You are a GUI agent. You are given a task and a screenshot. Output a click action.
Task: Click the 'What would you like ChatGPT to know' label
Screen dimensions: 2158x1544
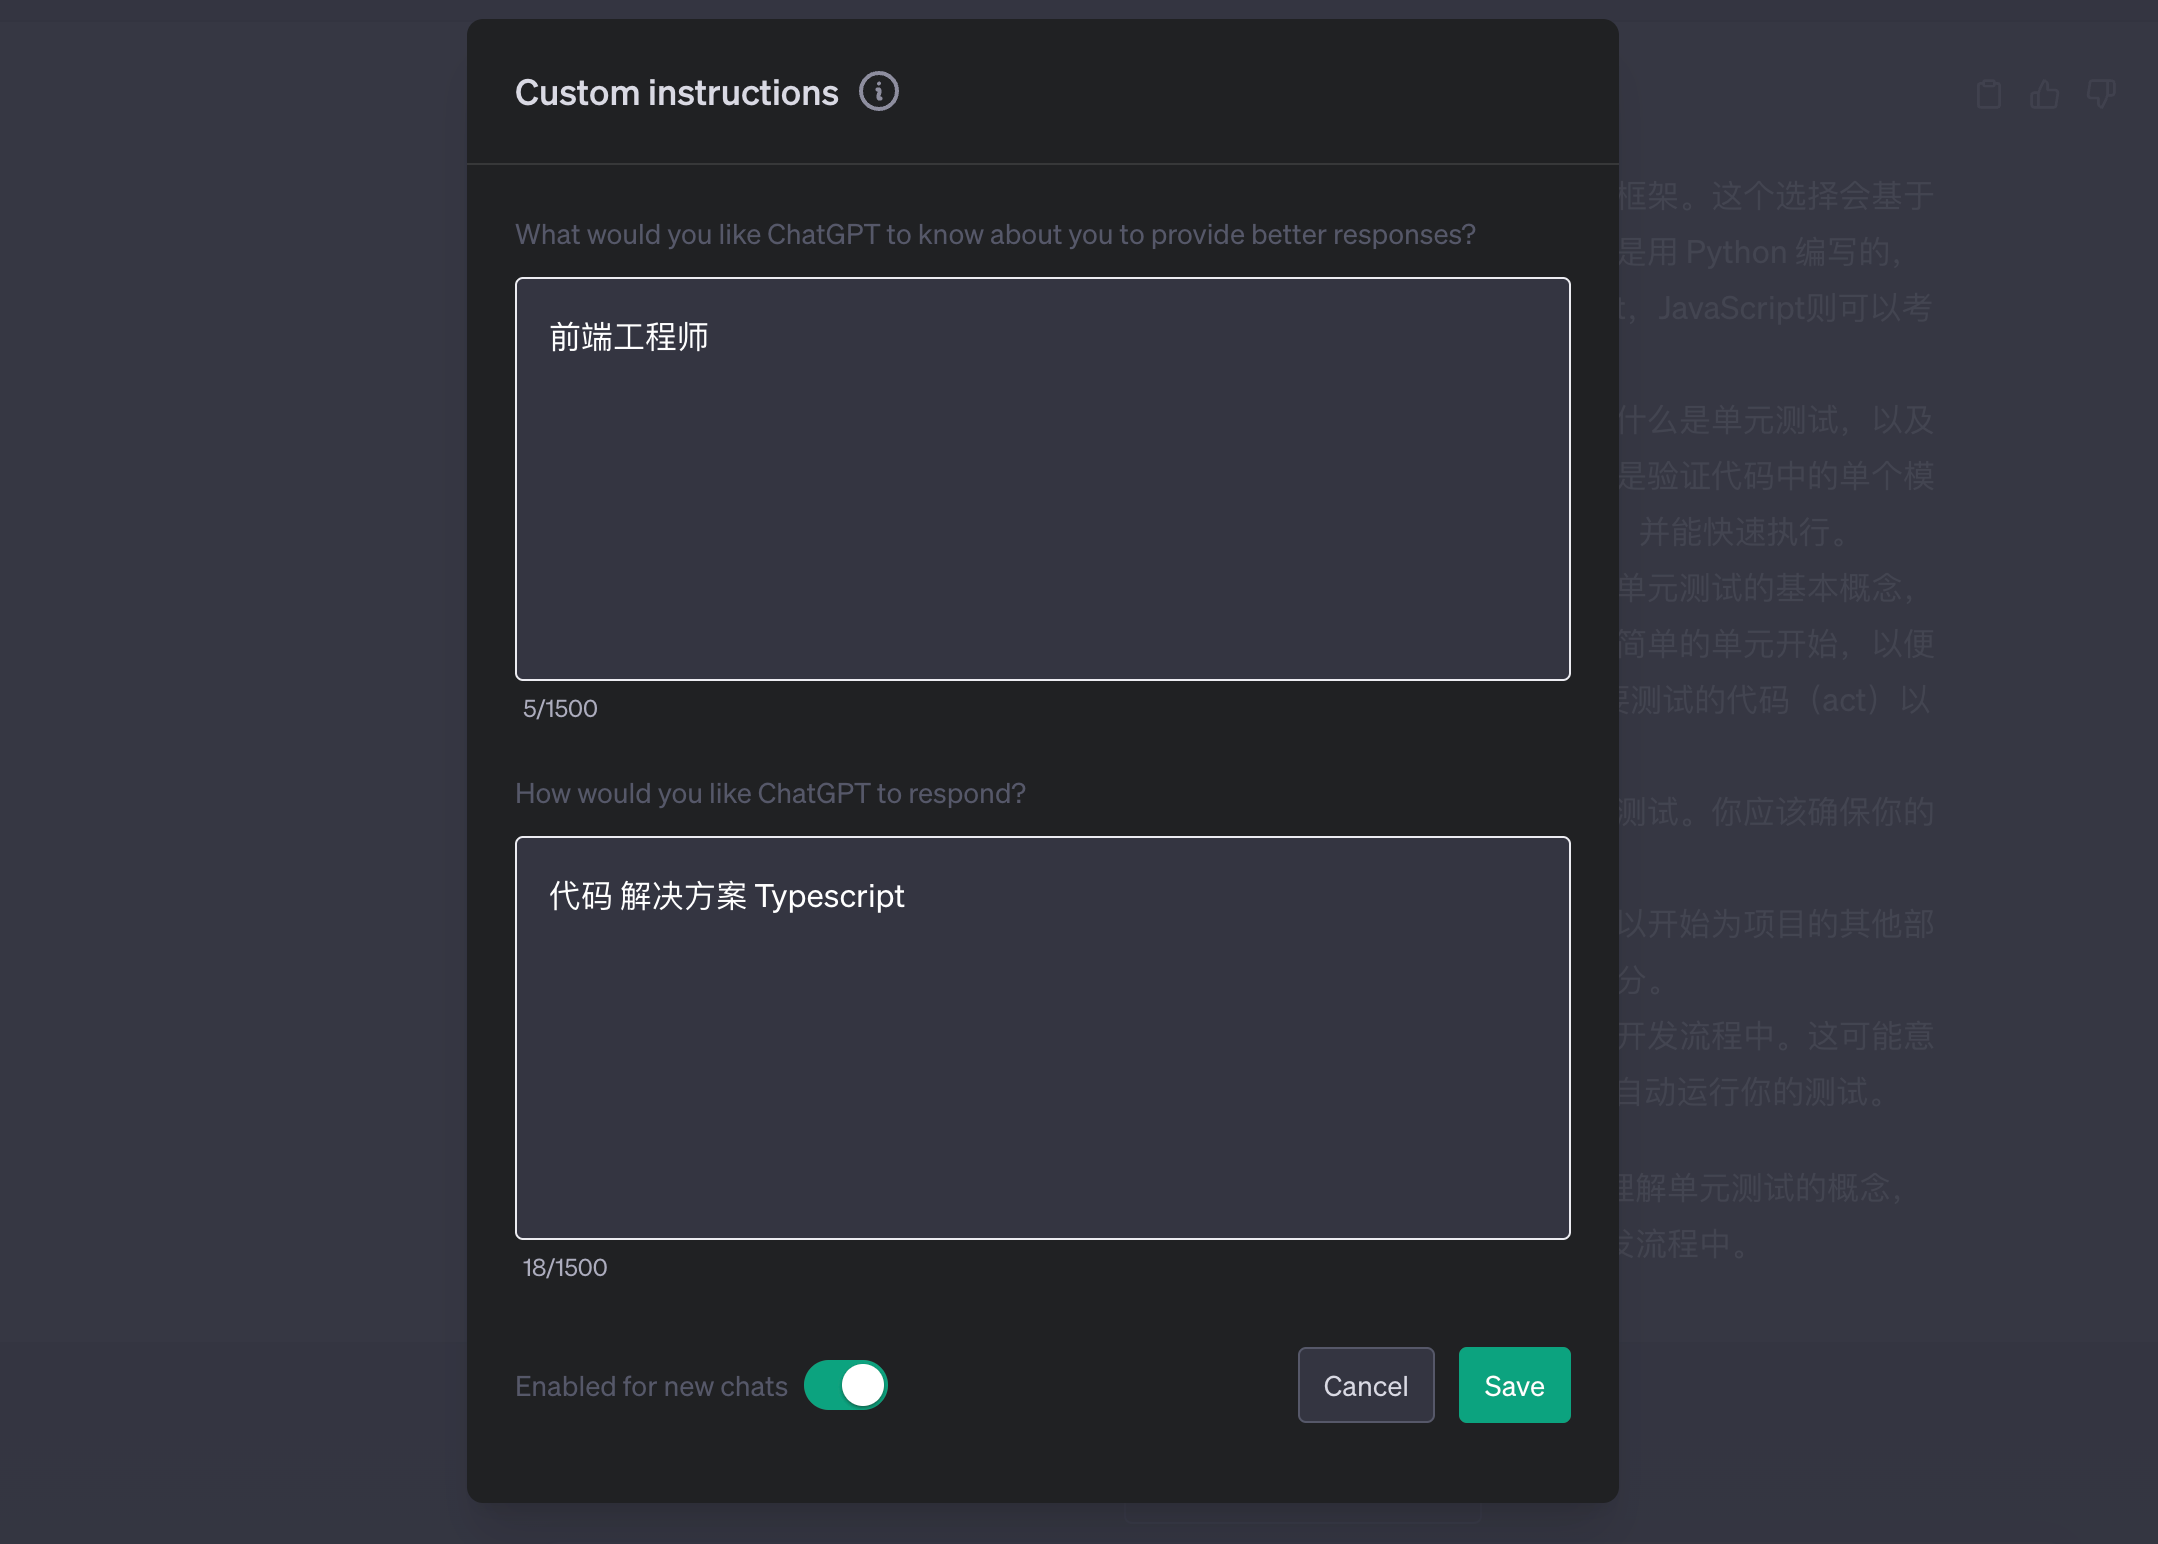click(994, 234)
